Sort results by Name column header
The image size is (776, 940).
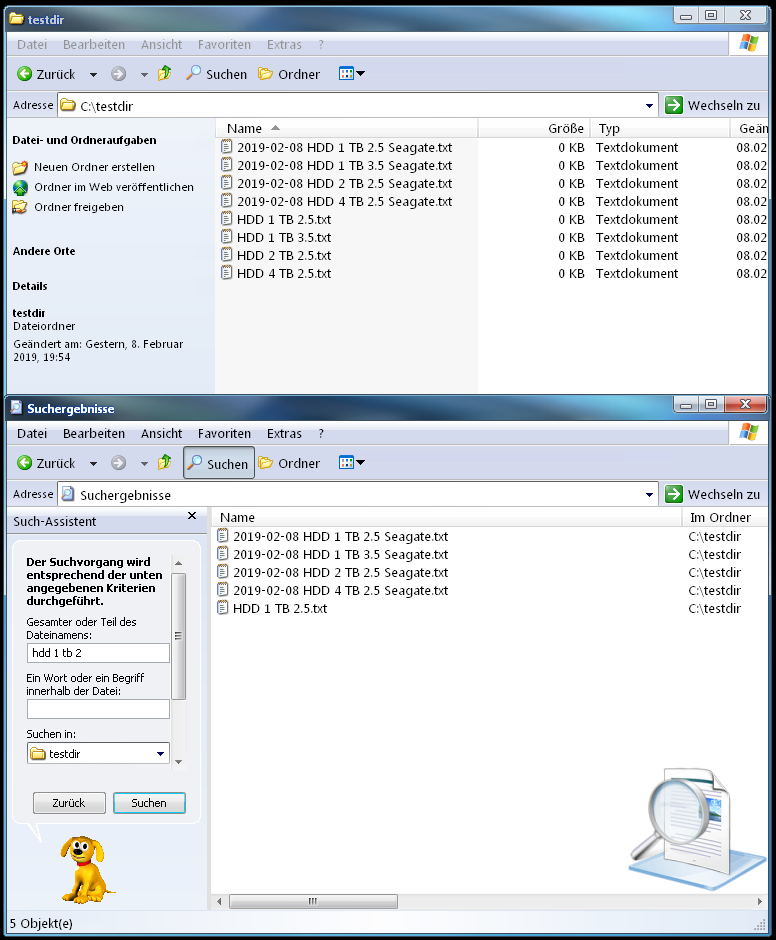point(447,517)
